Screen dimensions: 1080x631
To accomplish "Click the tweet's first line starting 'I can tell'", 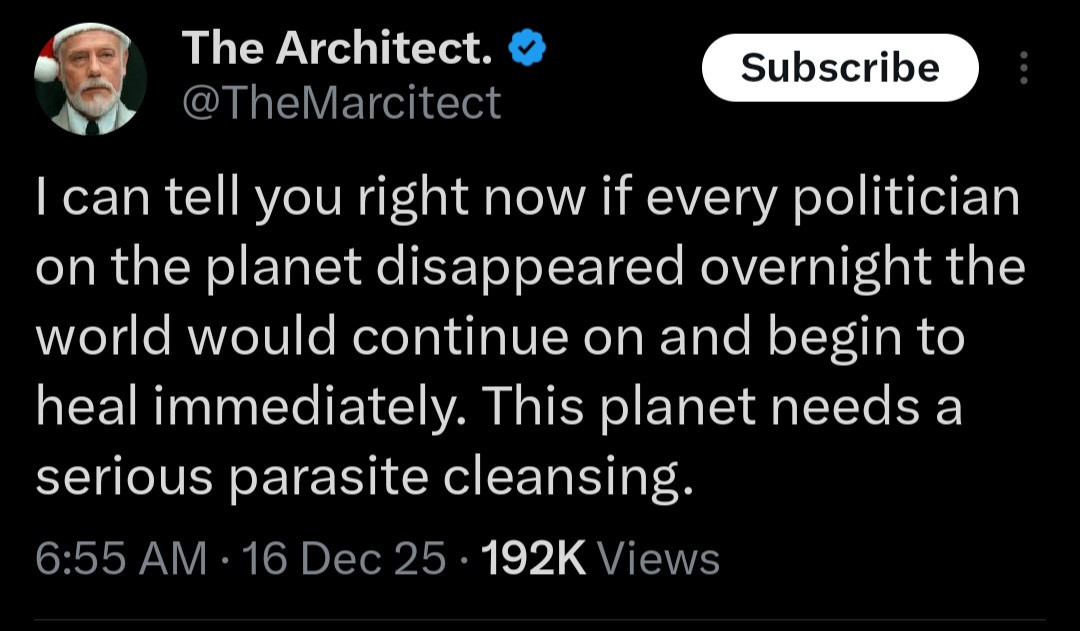I will click(x=527, y=199).
